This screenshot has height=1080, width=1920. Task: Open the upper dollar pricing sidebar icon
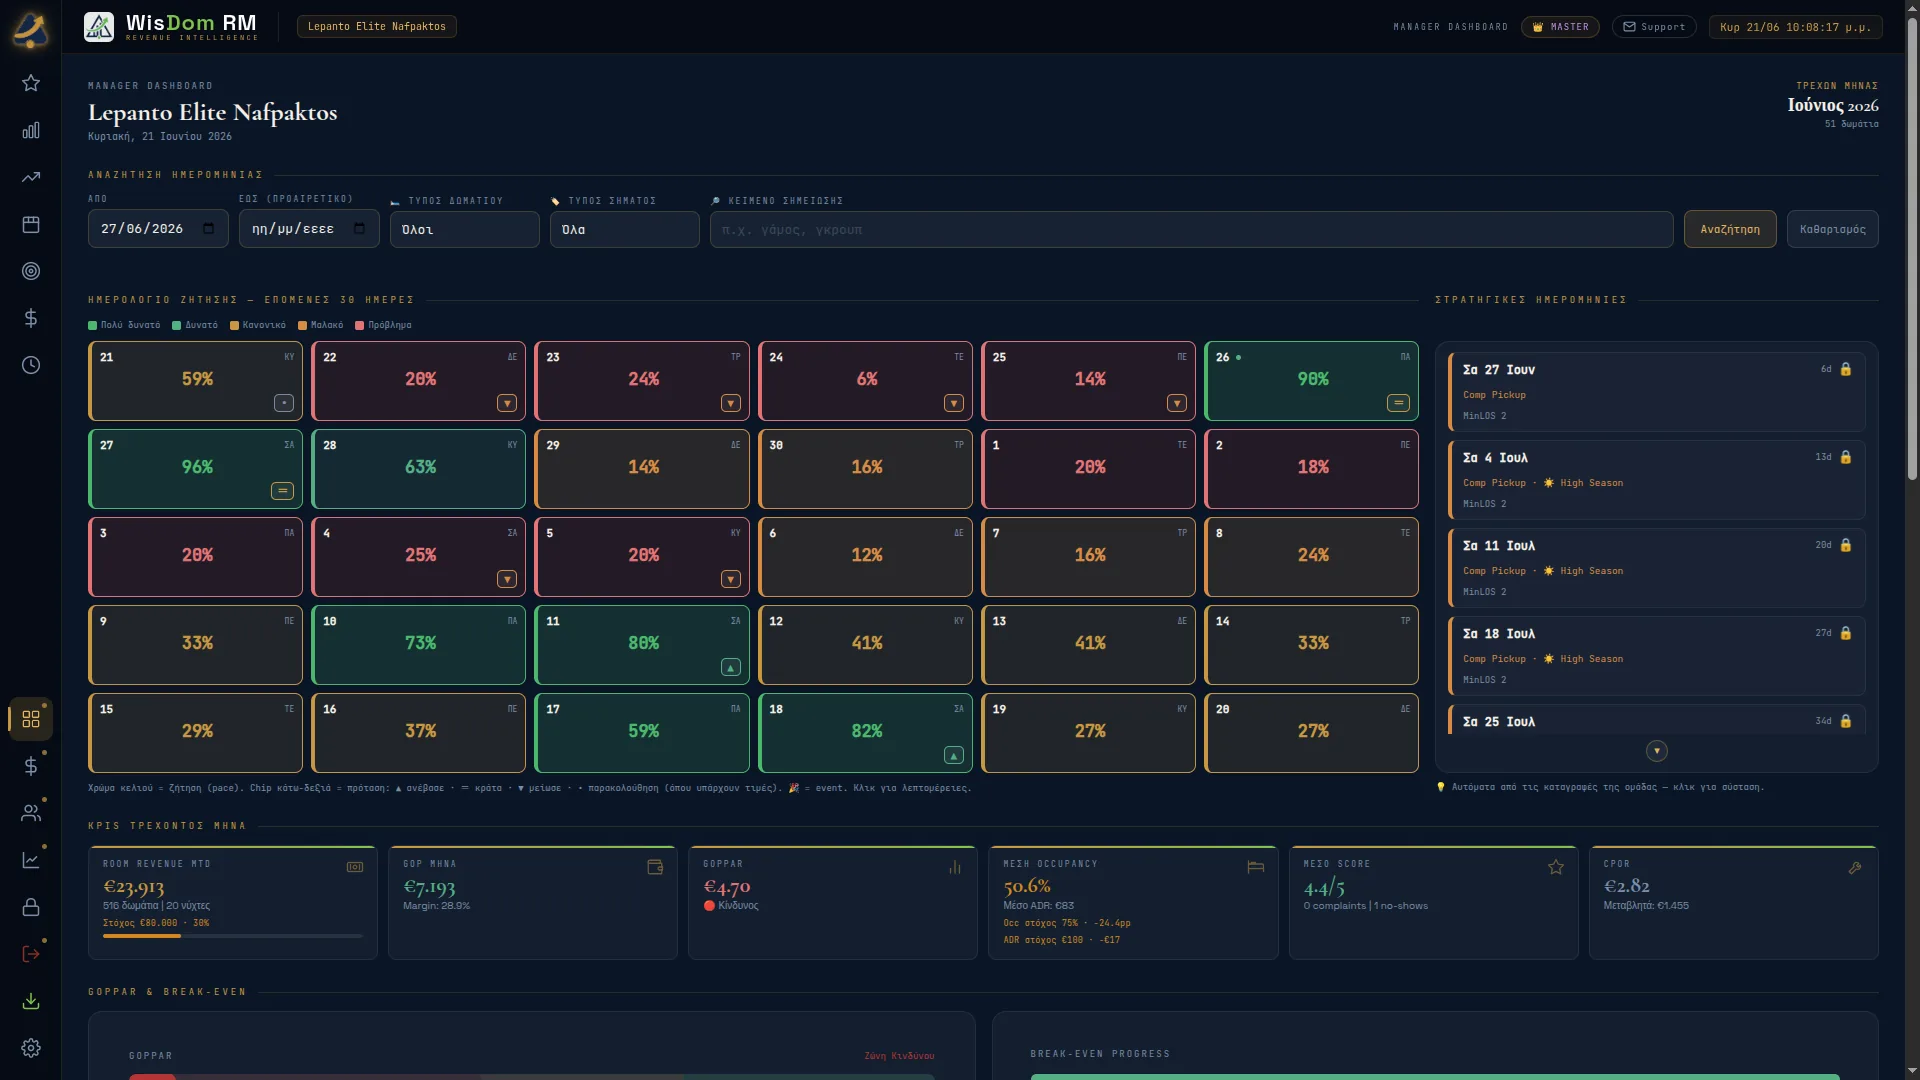click(31, 318)
